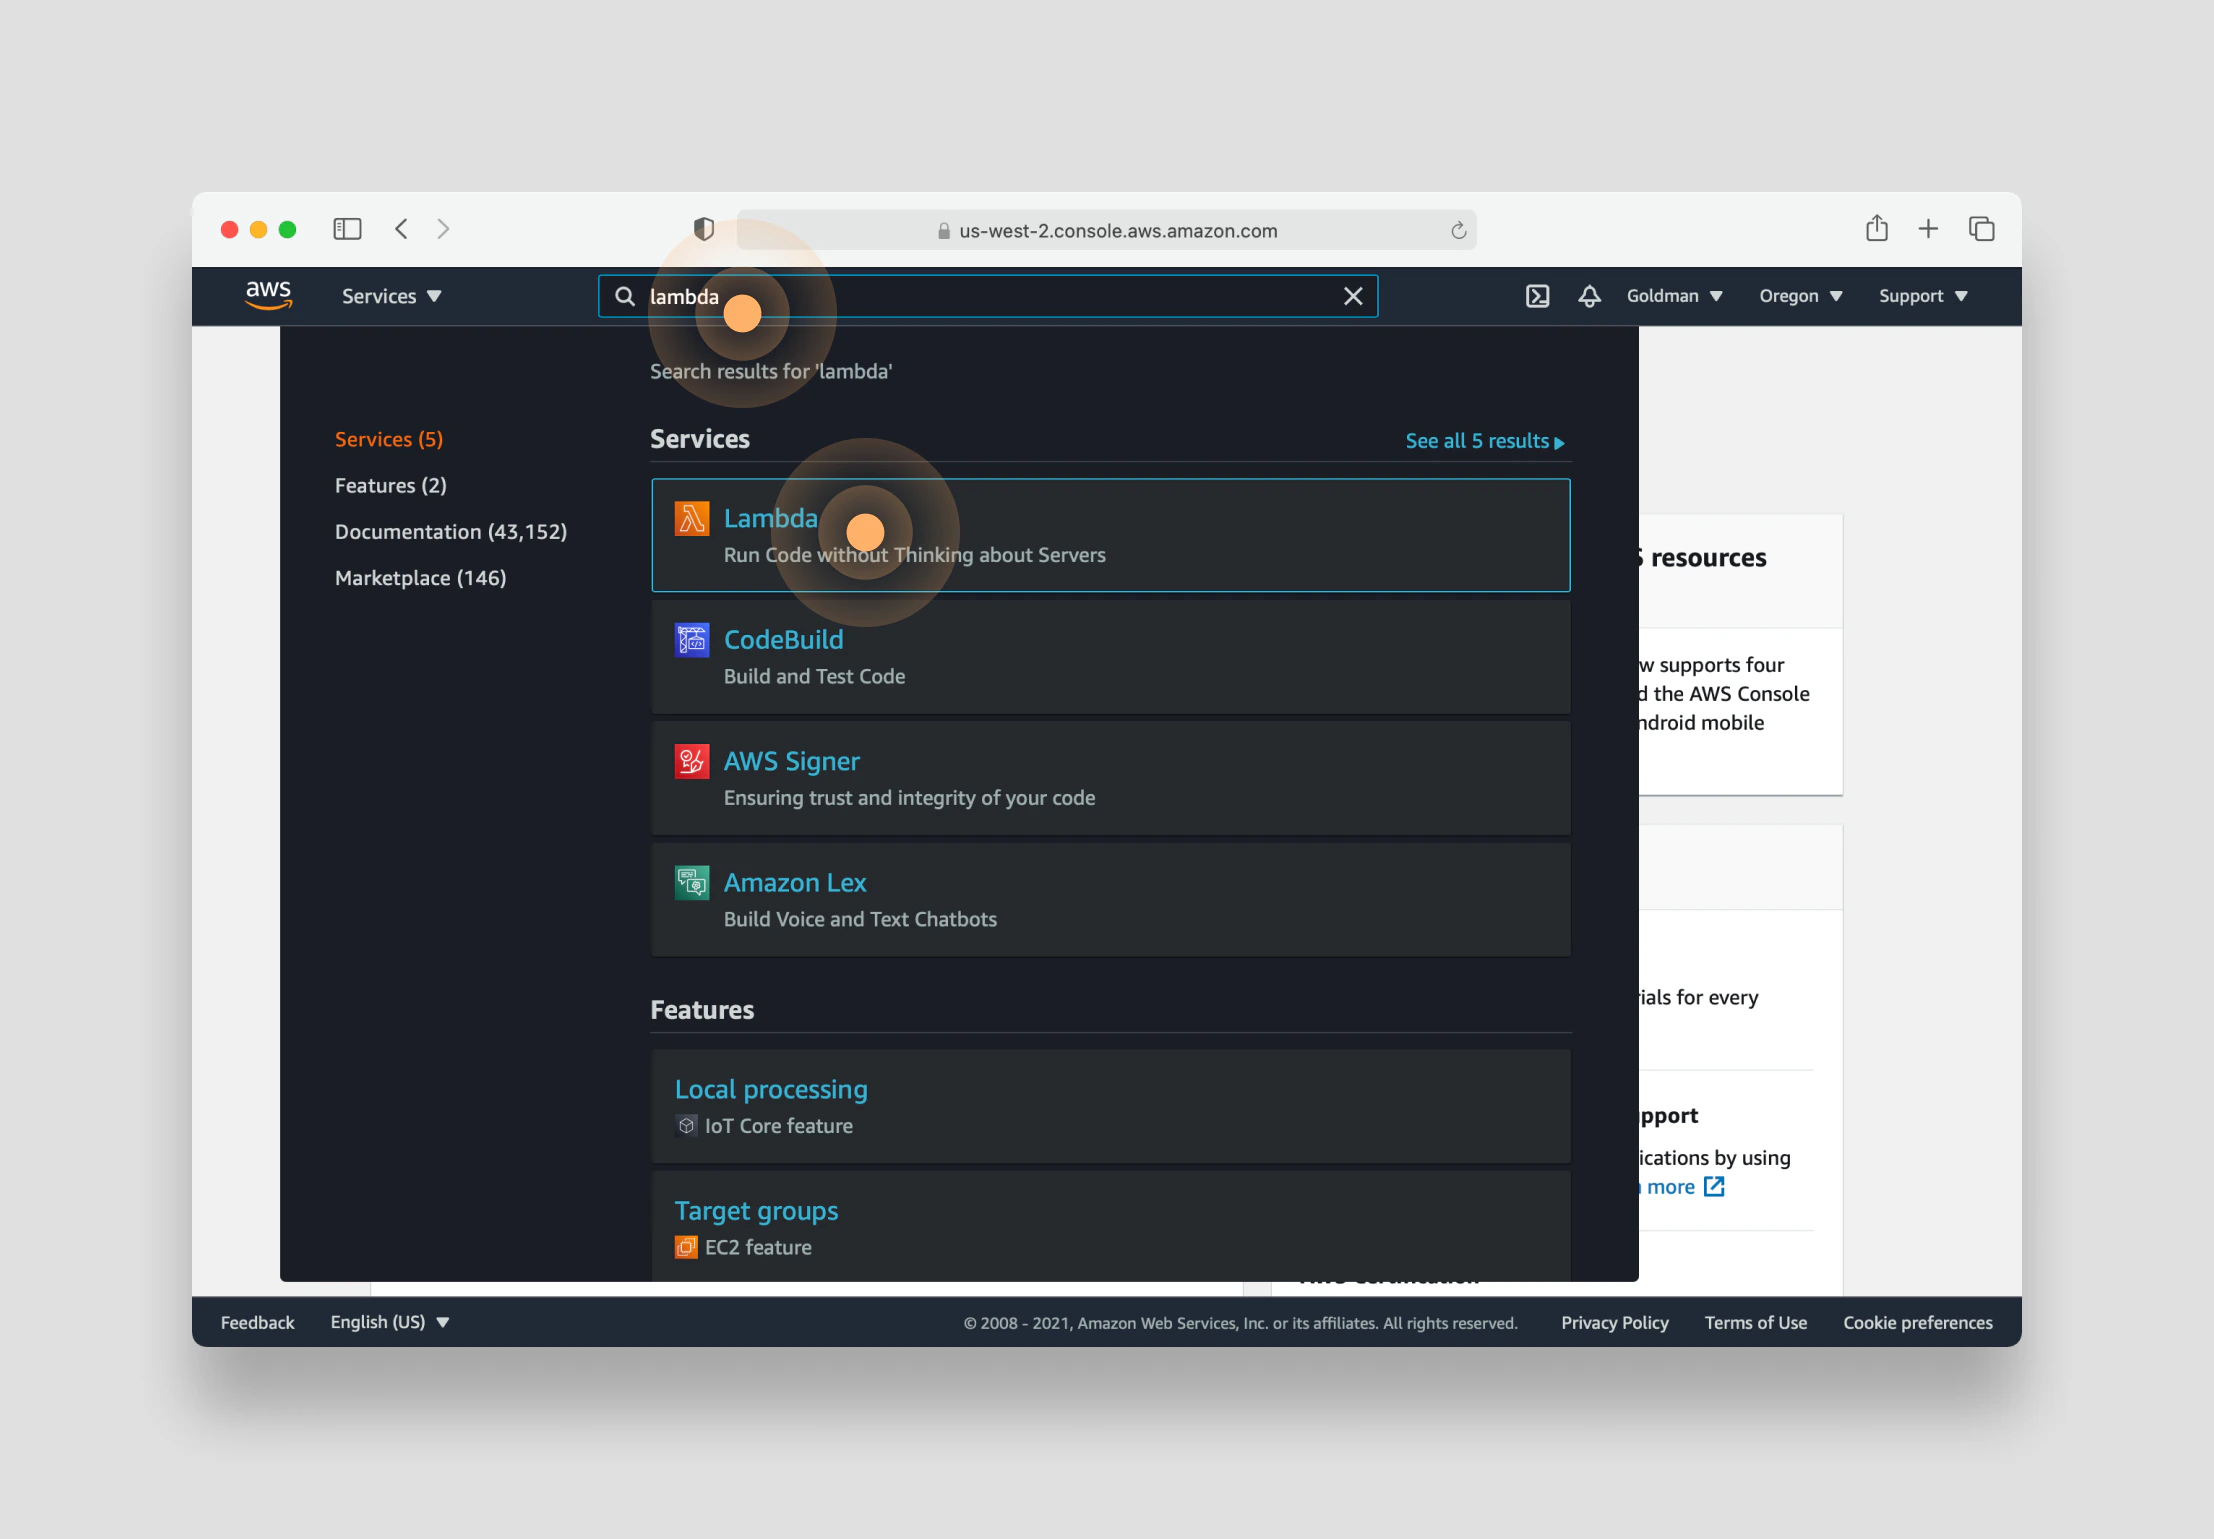The height and width of the screenshot is (1539, 2214).
Task: Click the Lambda service icon
Action: click(692, 518)
